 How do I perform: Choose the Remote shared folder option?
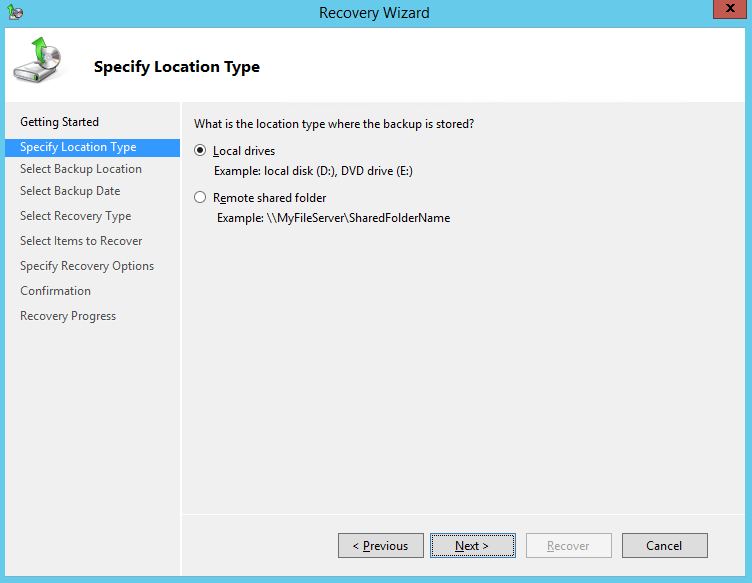click(200, 198)
